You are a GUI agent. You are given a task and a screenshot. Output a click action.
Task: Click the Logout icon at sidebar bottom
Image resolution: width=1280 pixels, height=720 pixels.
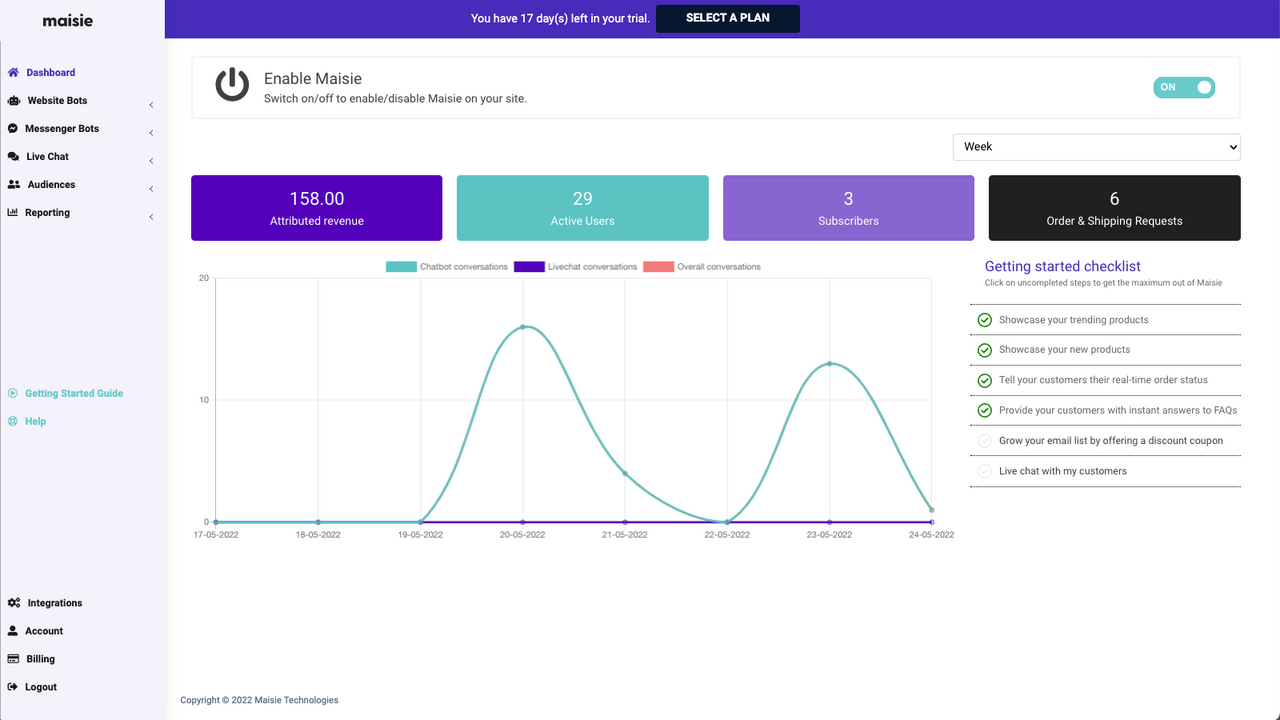pyautogui.click(x=13, y=686)
